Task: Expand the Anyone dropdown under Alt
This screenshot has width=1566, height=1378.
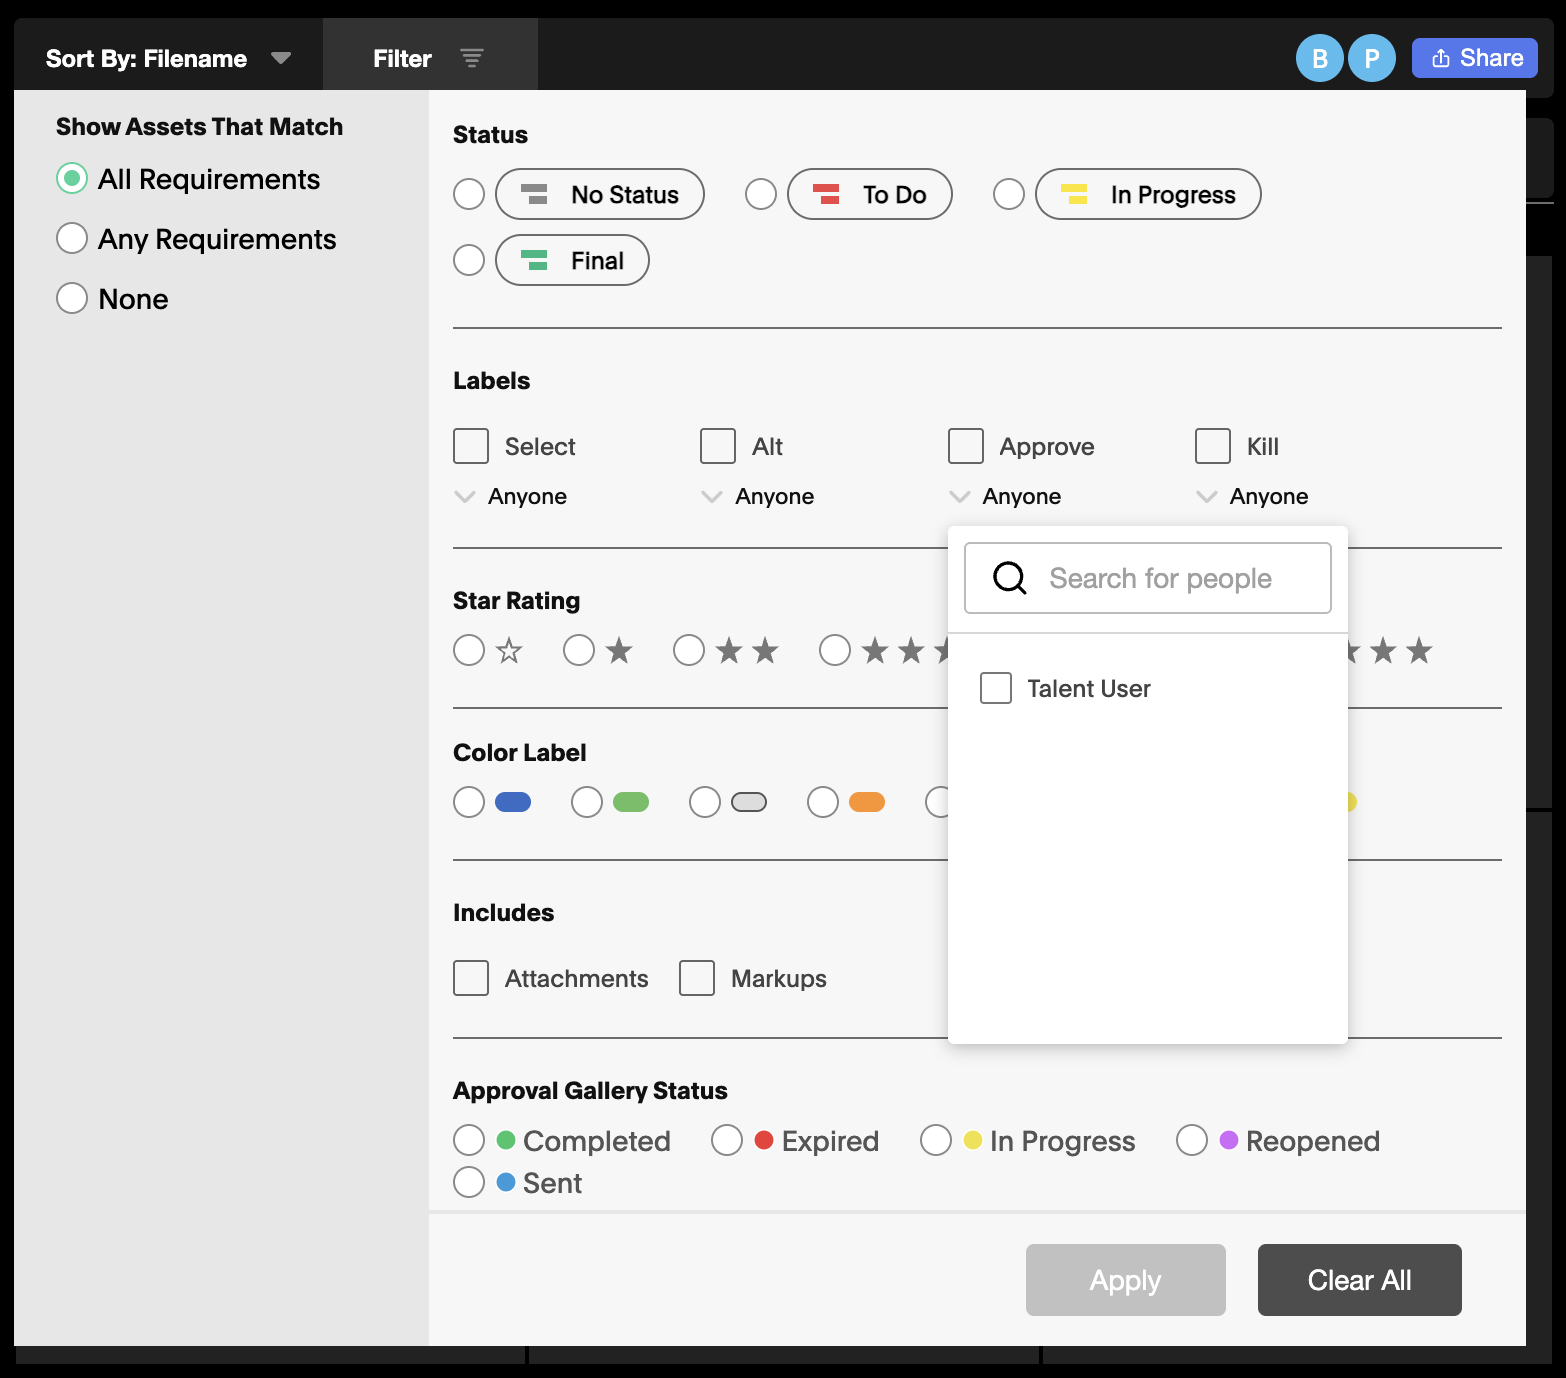Action: [x=757, y=496]
